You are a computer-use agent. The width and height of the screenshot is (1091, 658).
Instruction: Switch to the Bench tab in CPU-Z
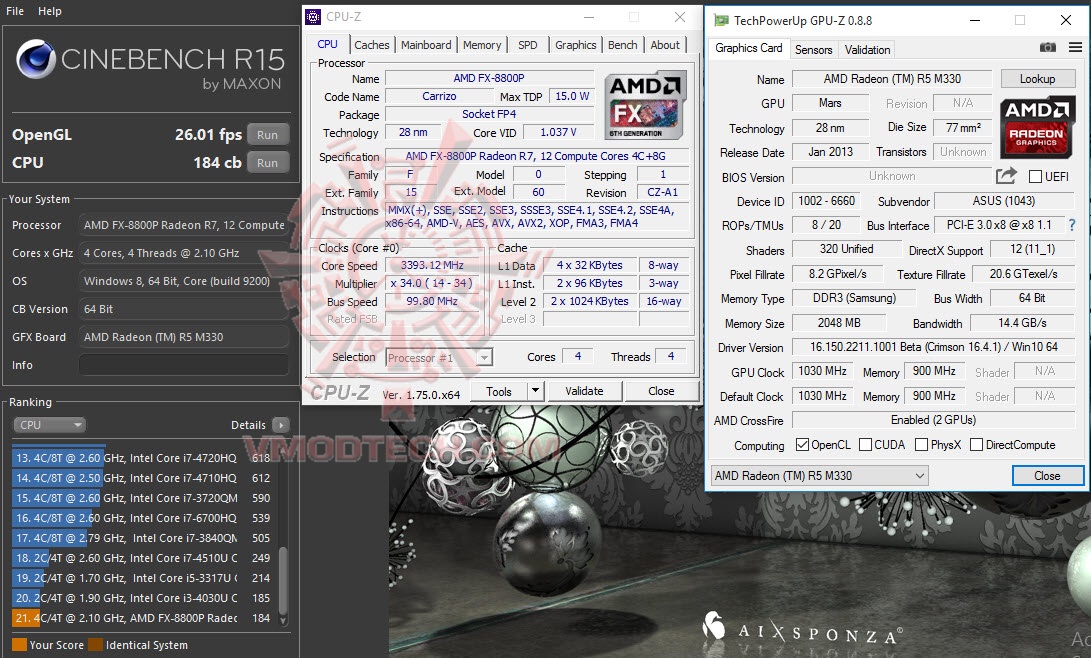[x=622, y=45]
